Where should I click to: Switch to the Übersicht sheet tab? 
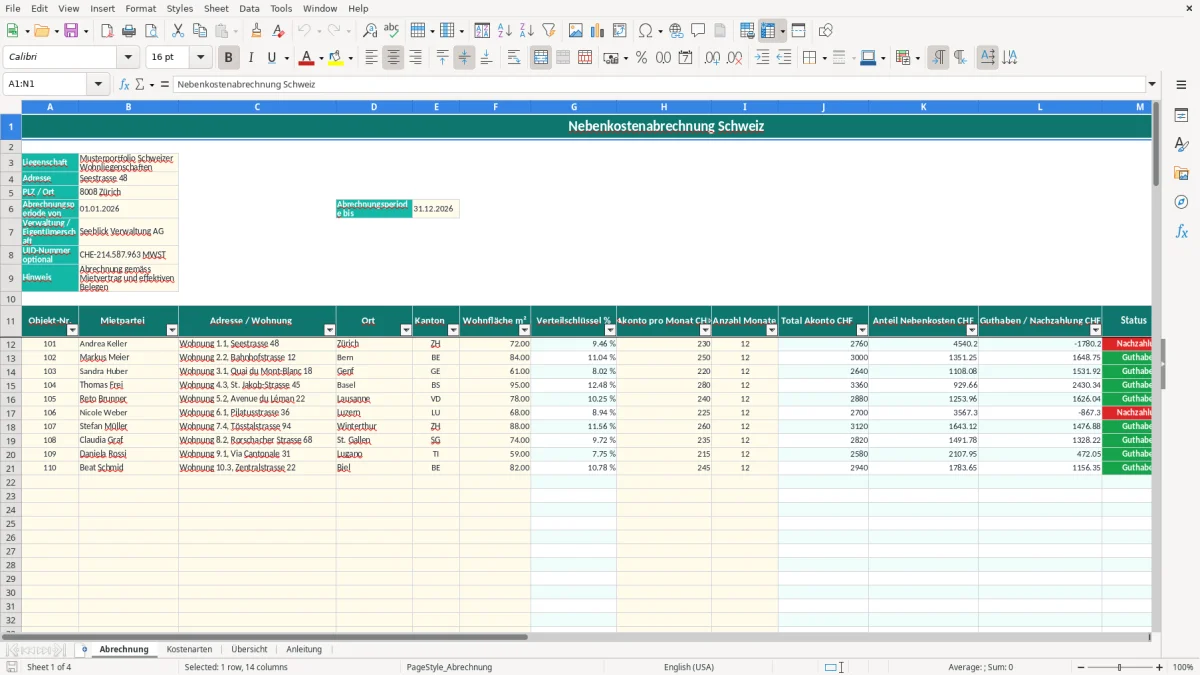(249, 649)
